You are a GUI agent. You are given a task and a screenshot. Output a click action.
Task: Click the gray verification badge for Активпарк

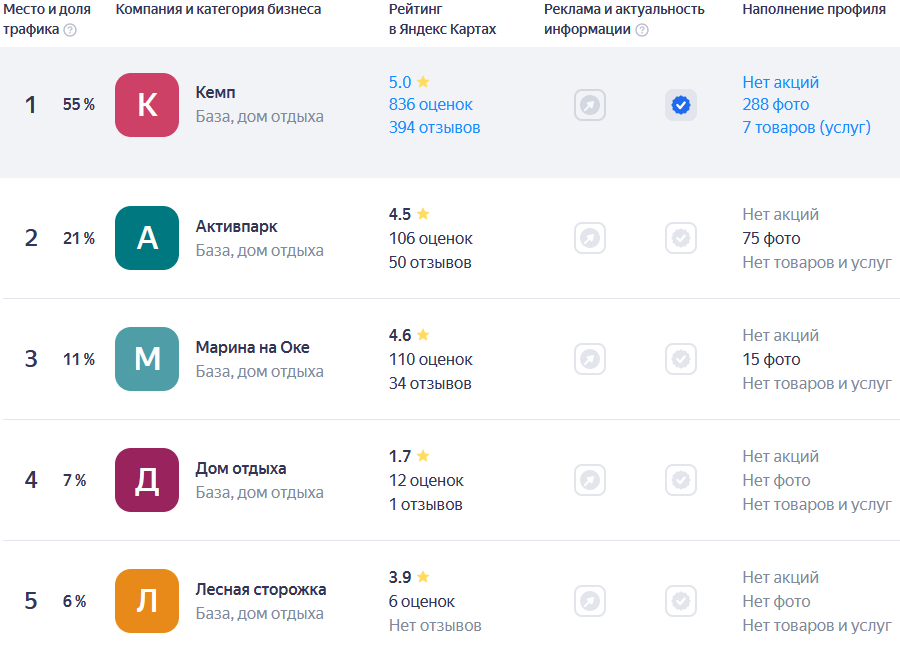(681, 238)
